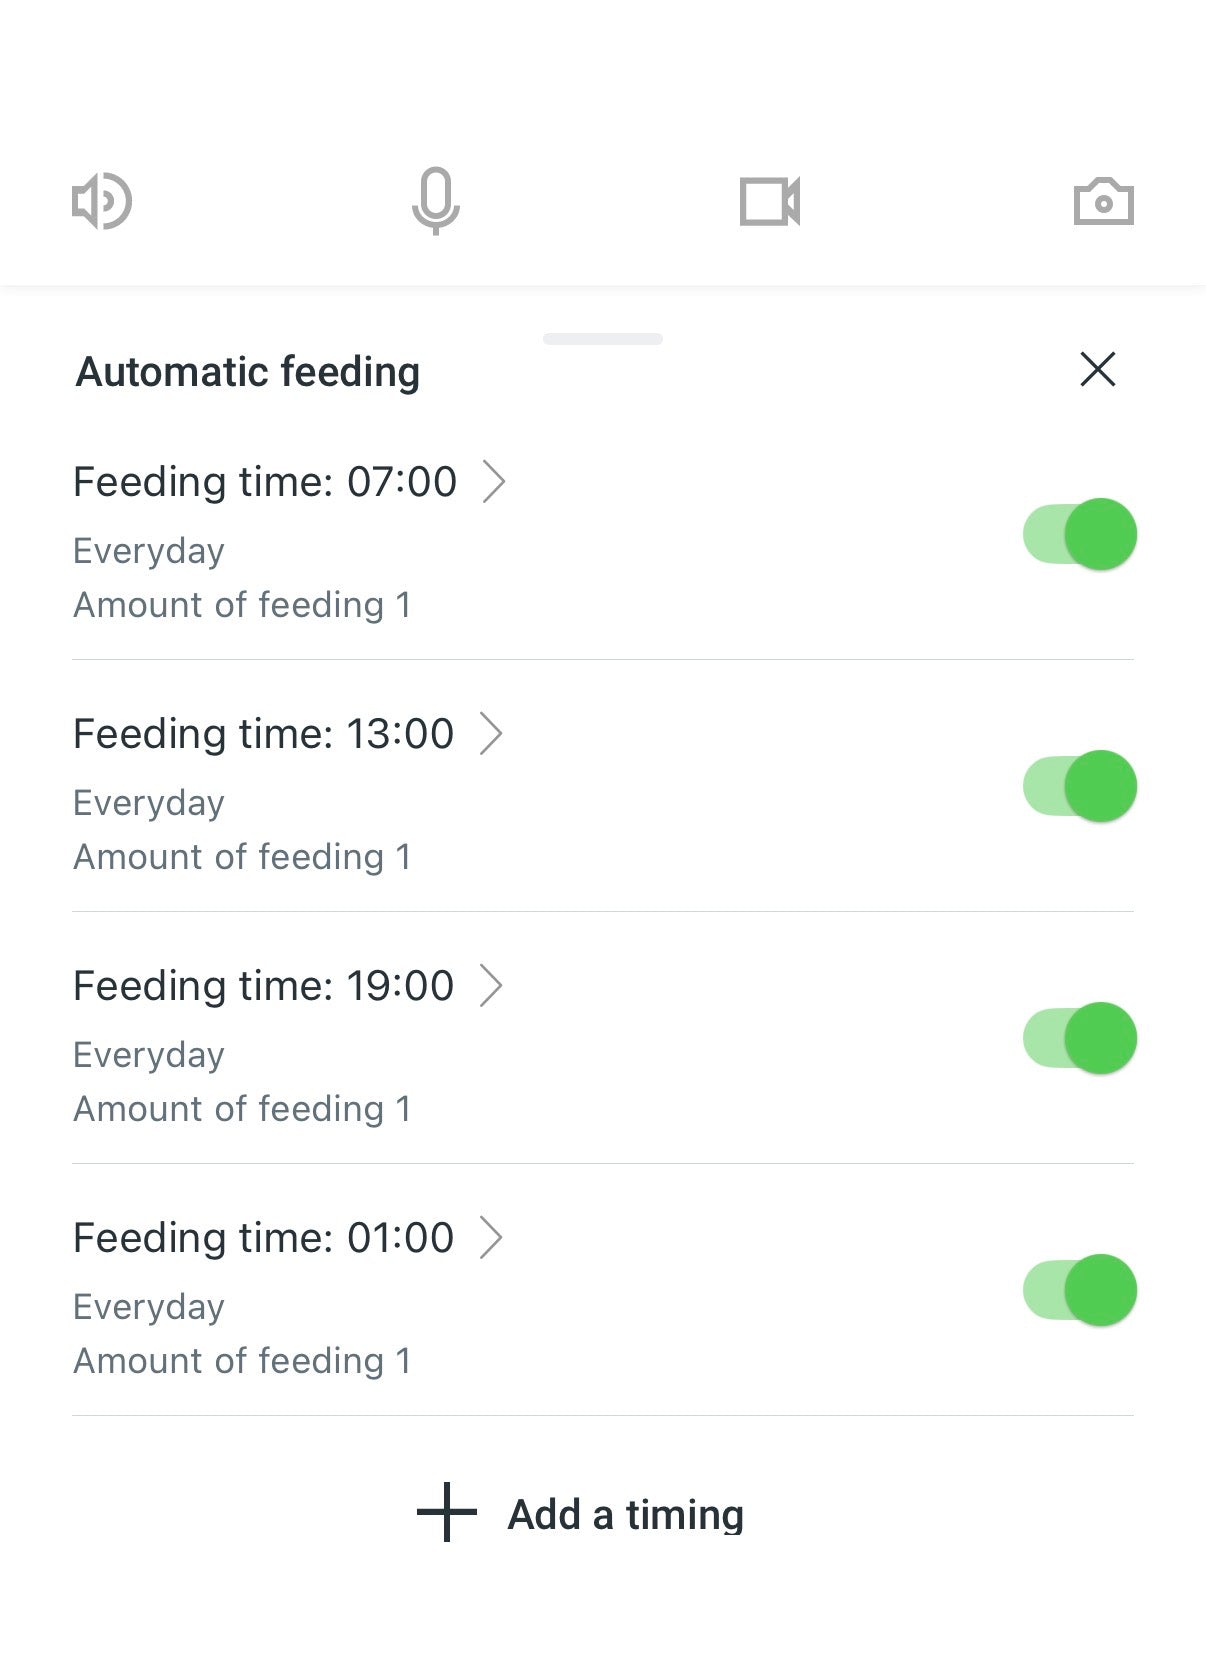This screenshot has height=1676, width=1206.
Task: Open 19:00 feeding time settings chevron
Action: click(x=491, y=985)
